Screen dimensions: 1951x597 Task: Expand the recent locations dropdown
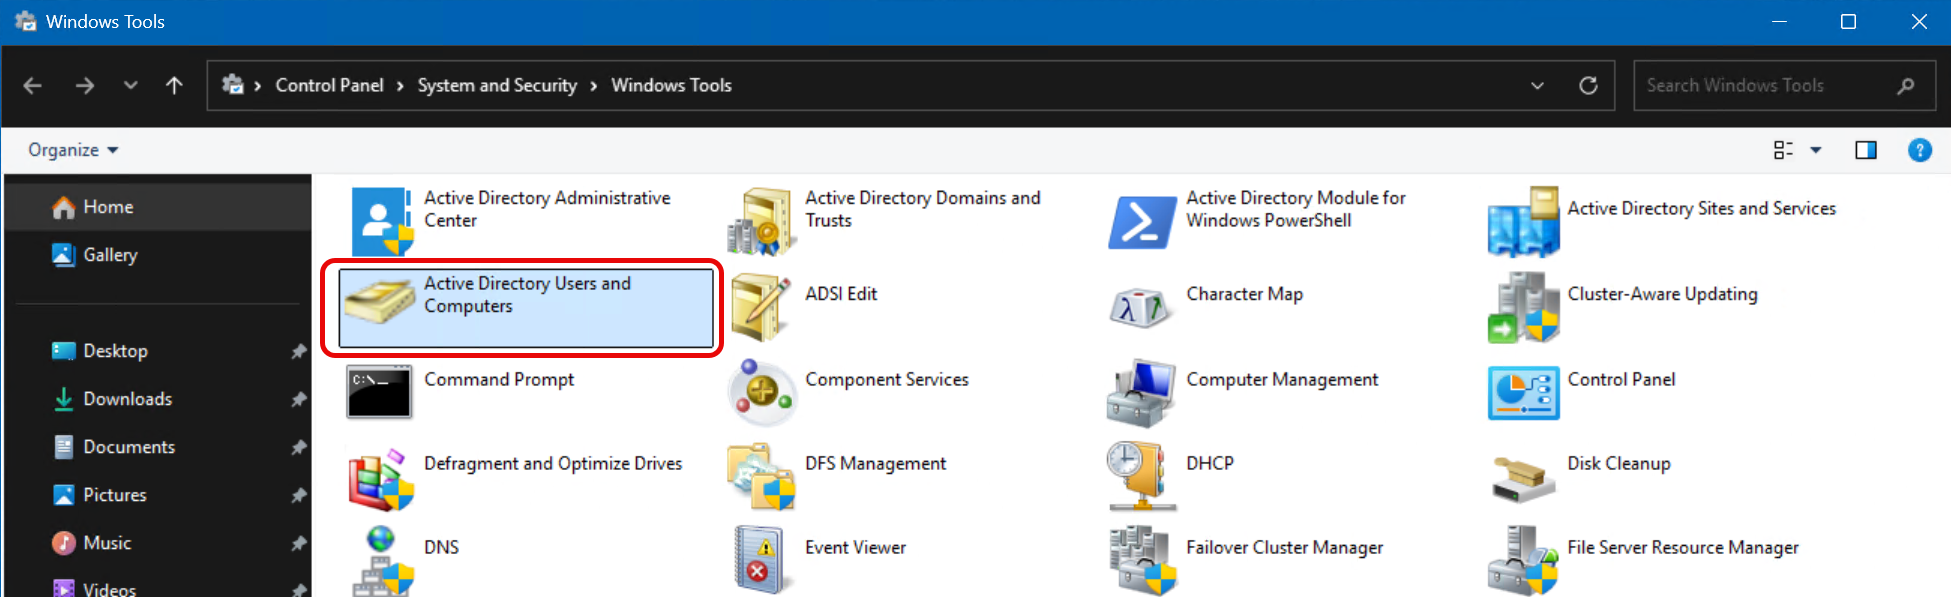pyautogui.click(x=131, y=86)
